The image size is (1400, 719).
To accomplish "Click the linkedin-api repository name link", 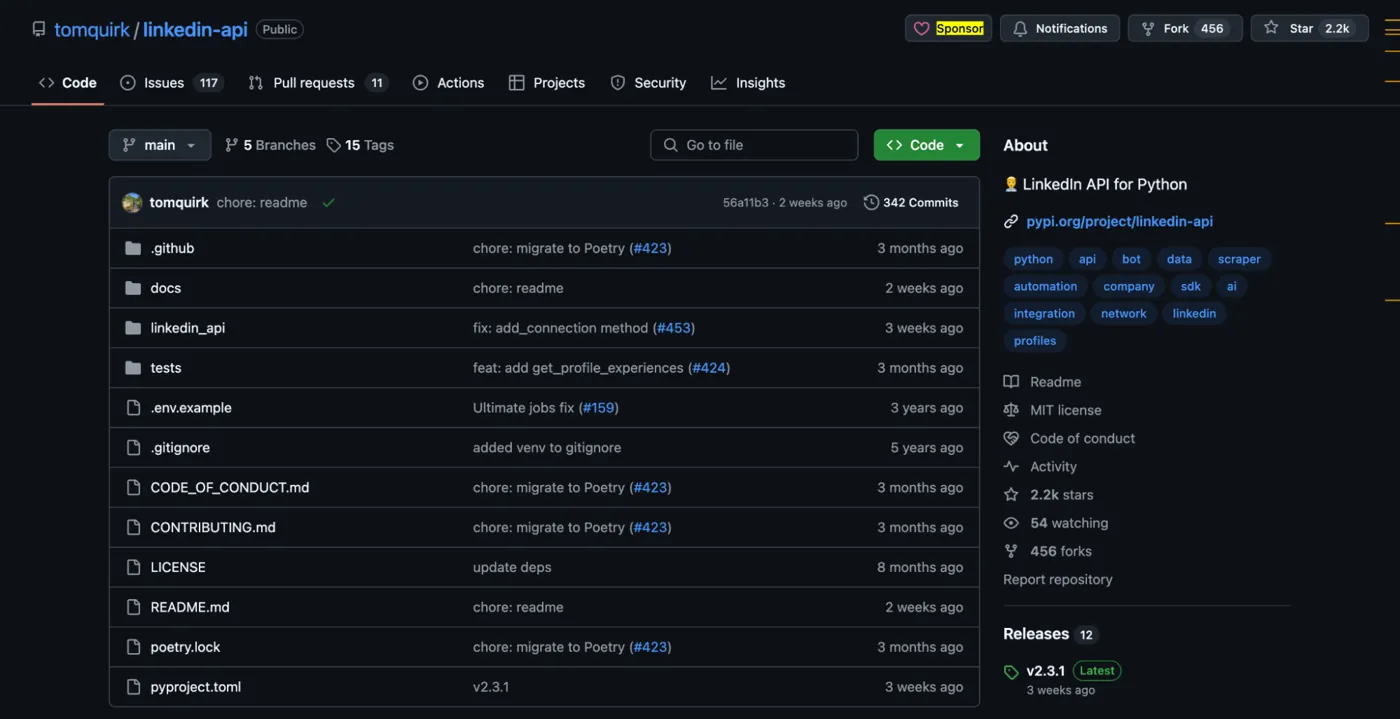I will (x=195, y=29).
